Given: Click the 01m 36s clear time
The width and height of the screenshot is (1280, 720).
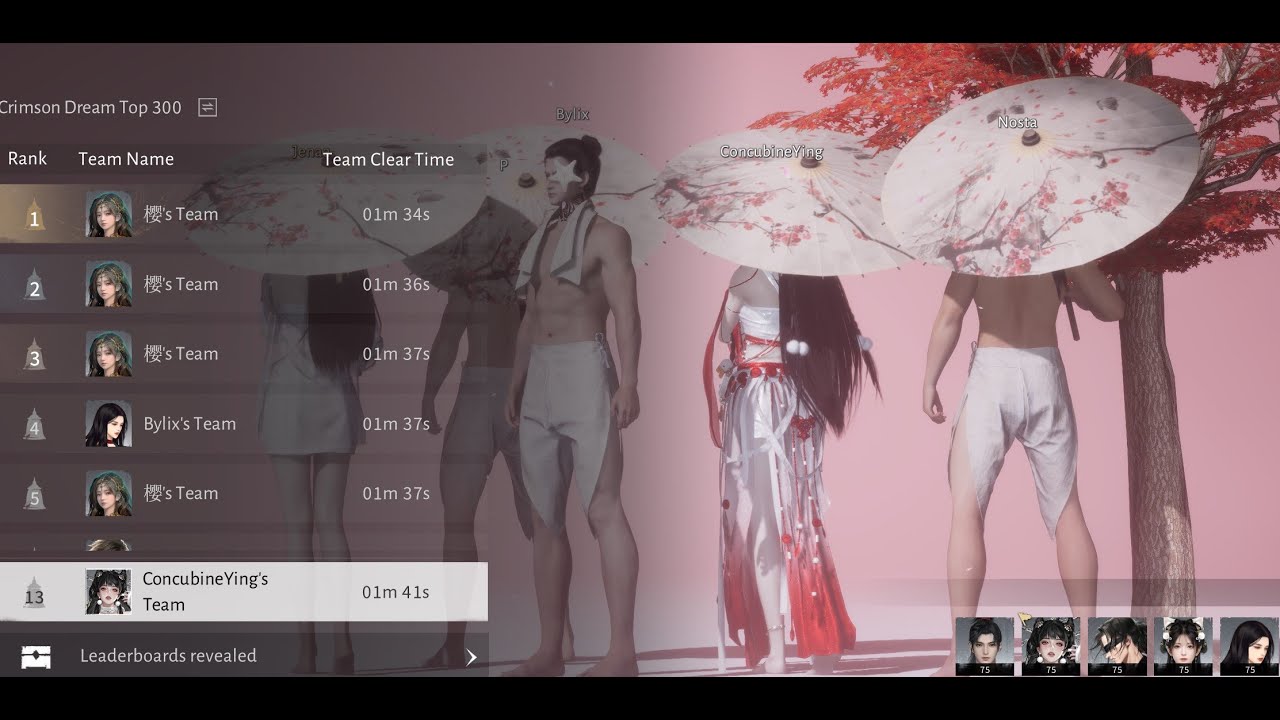Looking at the screenshot, I should pyautogui.click(x=396, y=284).
